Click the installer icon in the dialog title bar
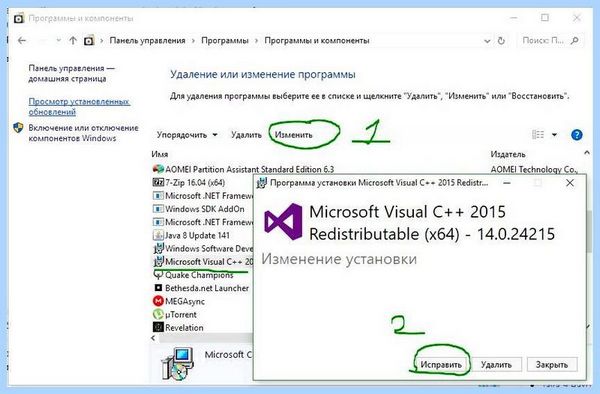 pos(261,183)
